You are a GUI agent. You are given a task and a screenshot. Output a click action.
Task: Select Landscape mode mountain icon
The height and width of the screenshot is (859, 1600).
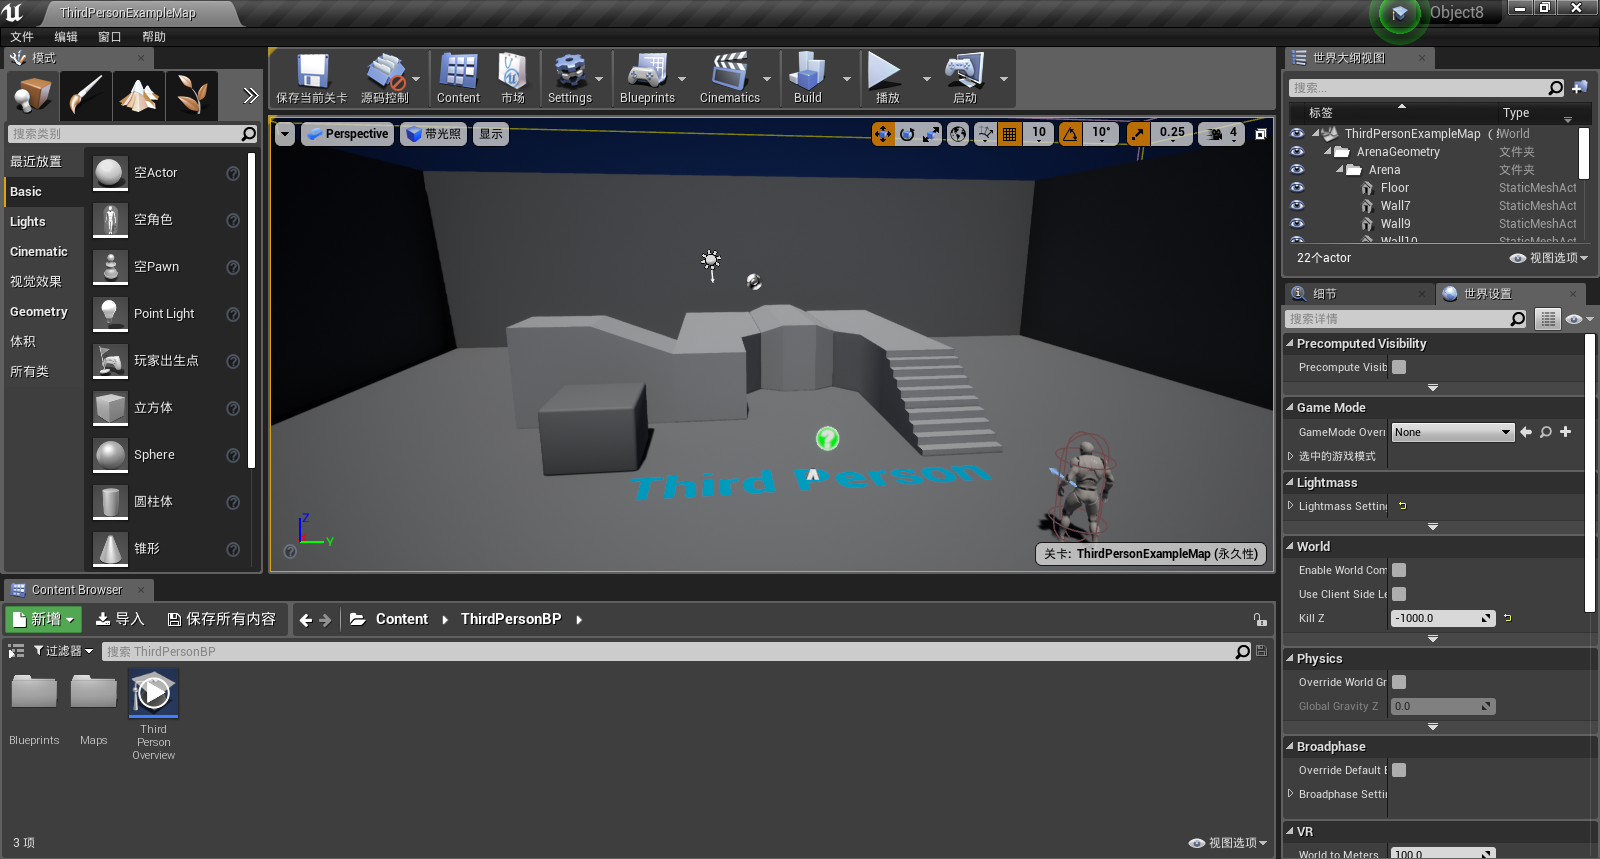pos(139,96)
